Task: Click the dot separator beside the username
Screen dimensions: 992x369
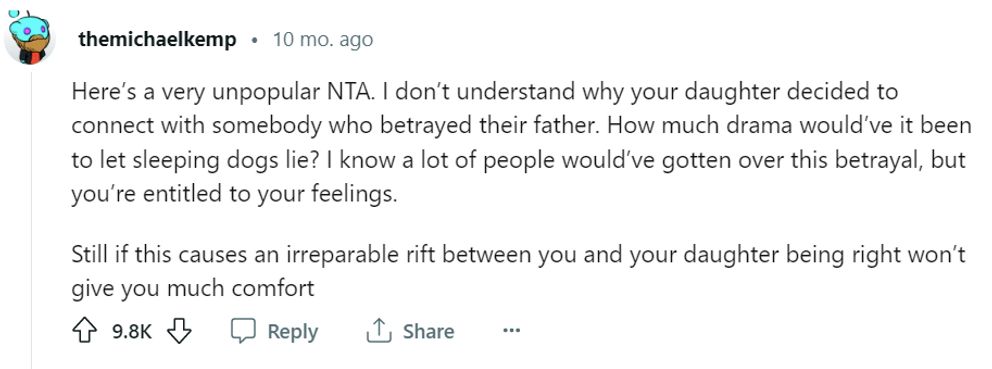Action: tap(254, 41)
